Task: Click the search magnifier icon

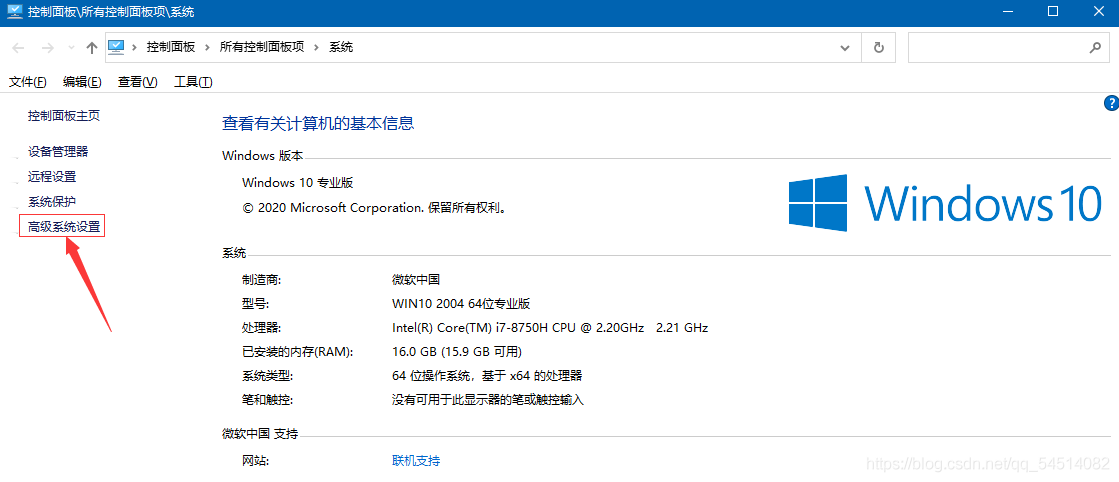Action: tap(1095, 48)
